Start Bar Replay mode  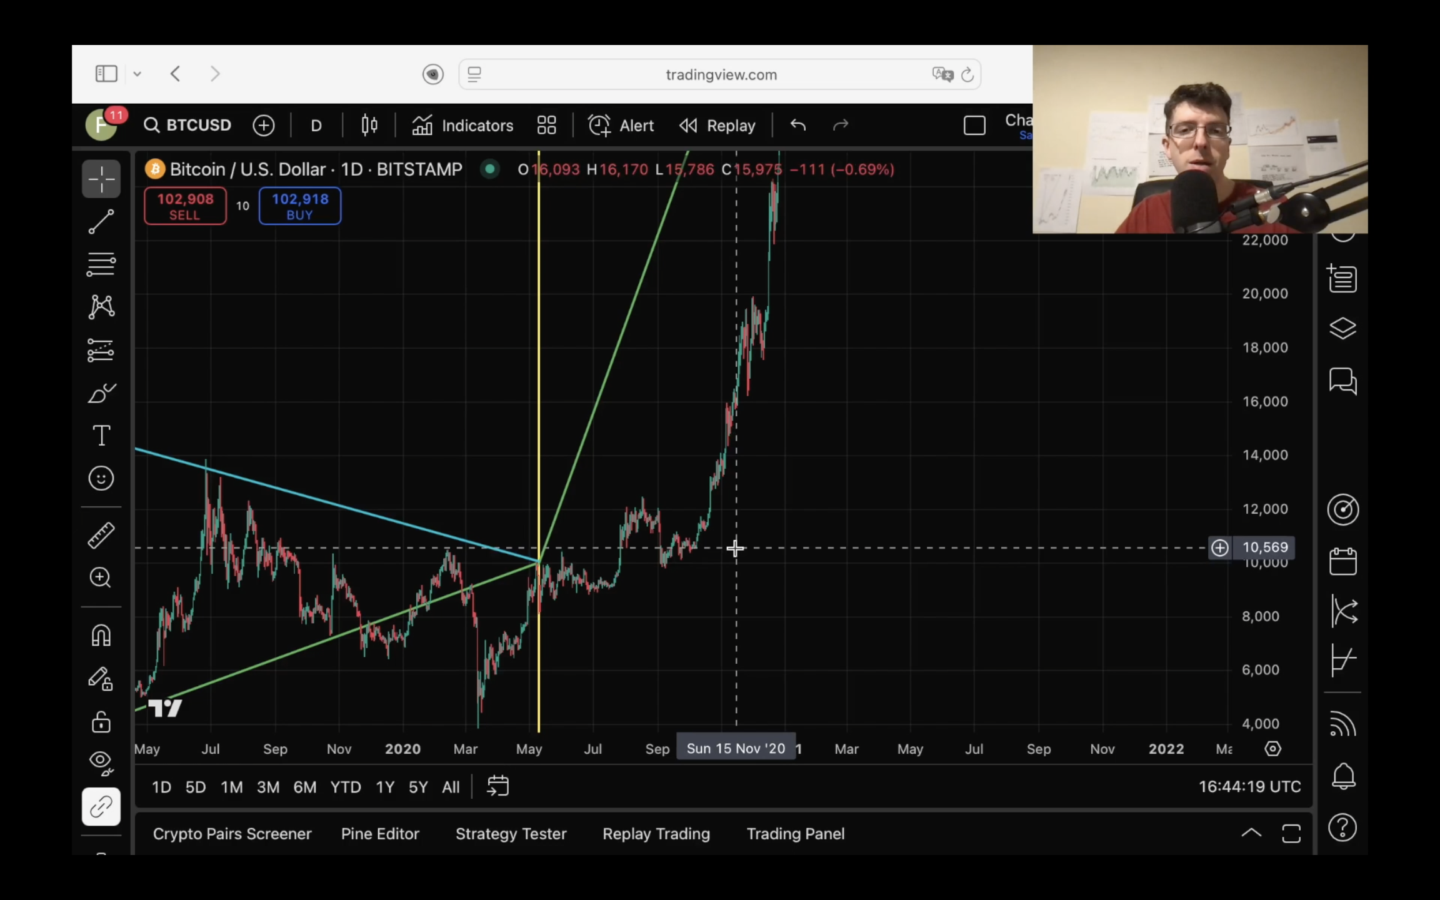coord(718,125)
